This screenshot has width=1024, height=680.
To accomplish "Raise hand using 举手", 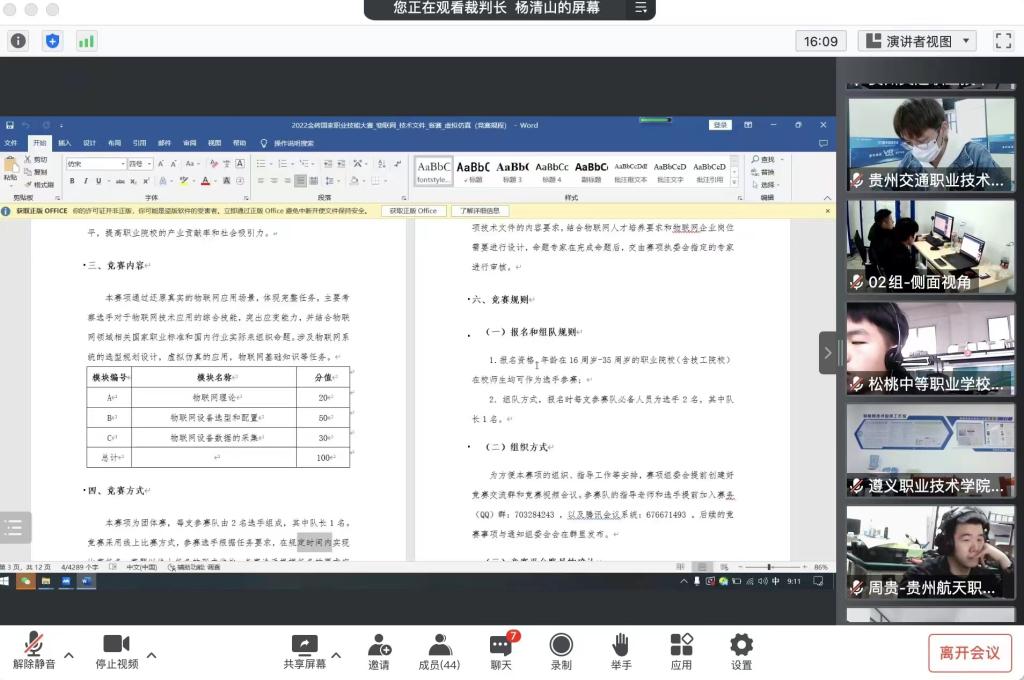I will [x=621, y=652].
